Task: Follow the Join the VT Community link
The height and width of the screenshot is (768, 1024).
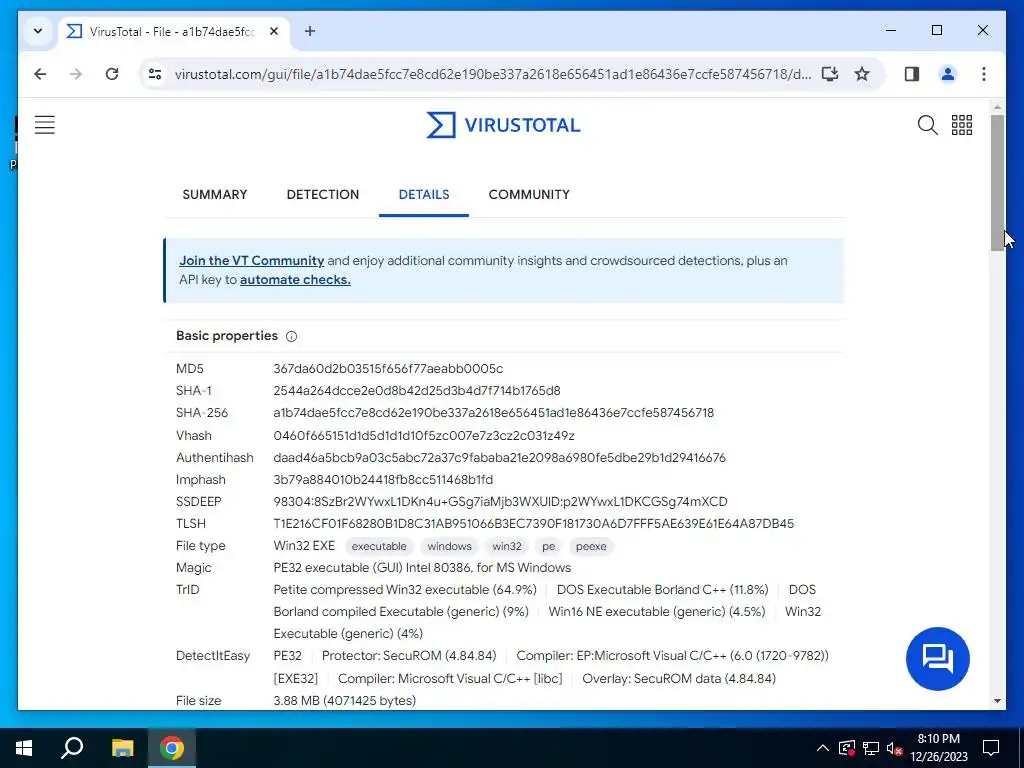Action: point(251,261)
